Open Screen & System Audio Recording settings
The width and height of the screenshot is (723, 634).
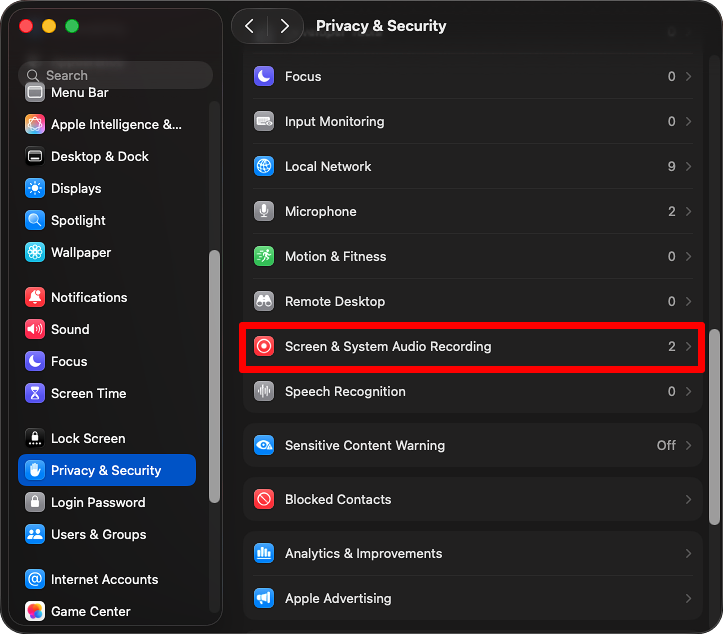[x=472, y=346]
